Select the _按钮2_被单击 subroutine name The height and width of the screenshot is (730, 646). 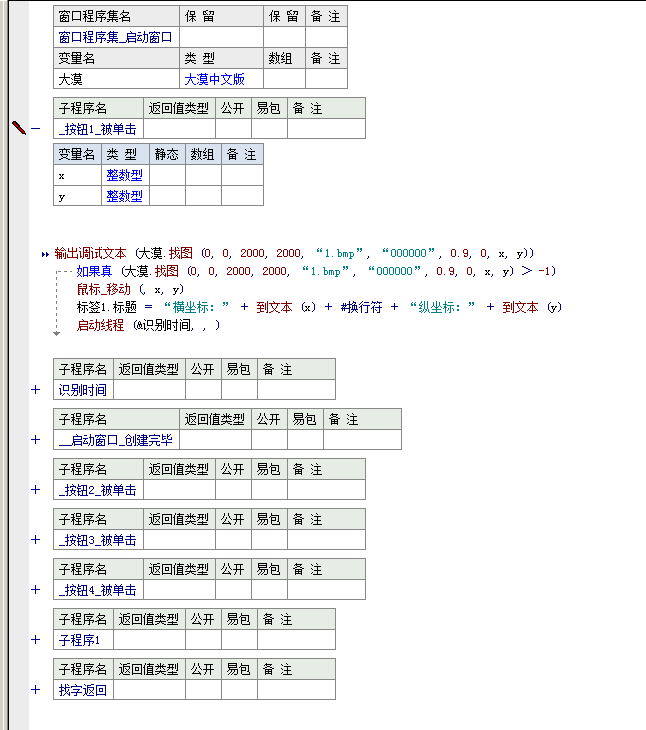(x=98, y=490)
